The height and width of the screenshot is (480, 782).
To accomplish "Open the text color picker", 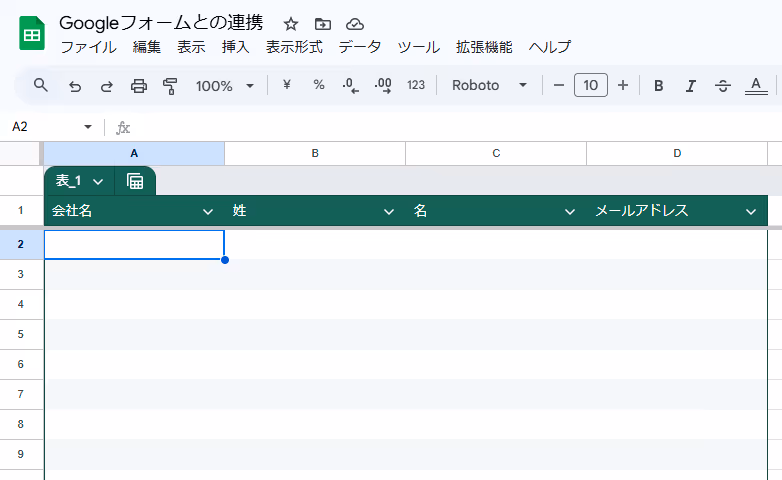I will 756,86.
